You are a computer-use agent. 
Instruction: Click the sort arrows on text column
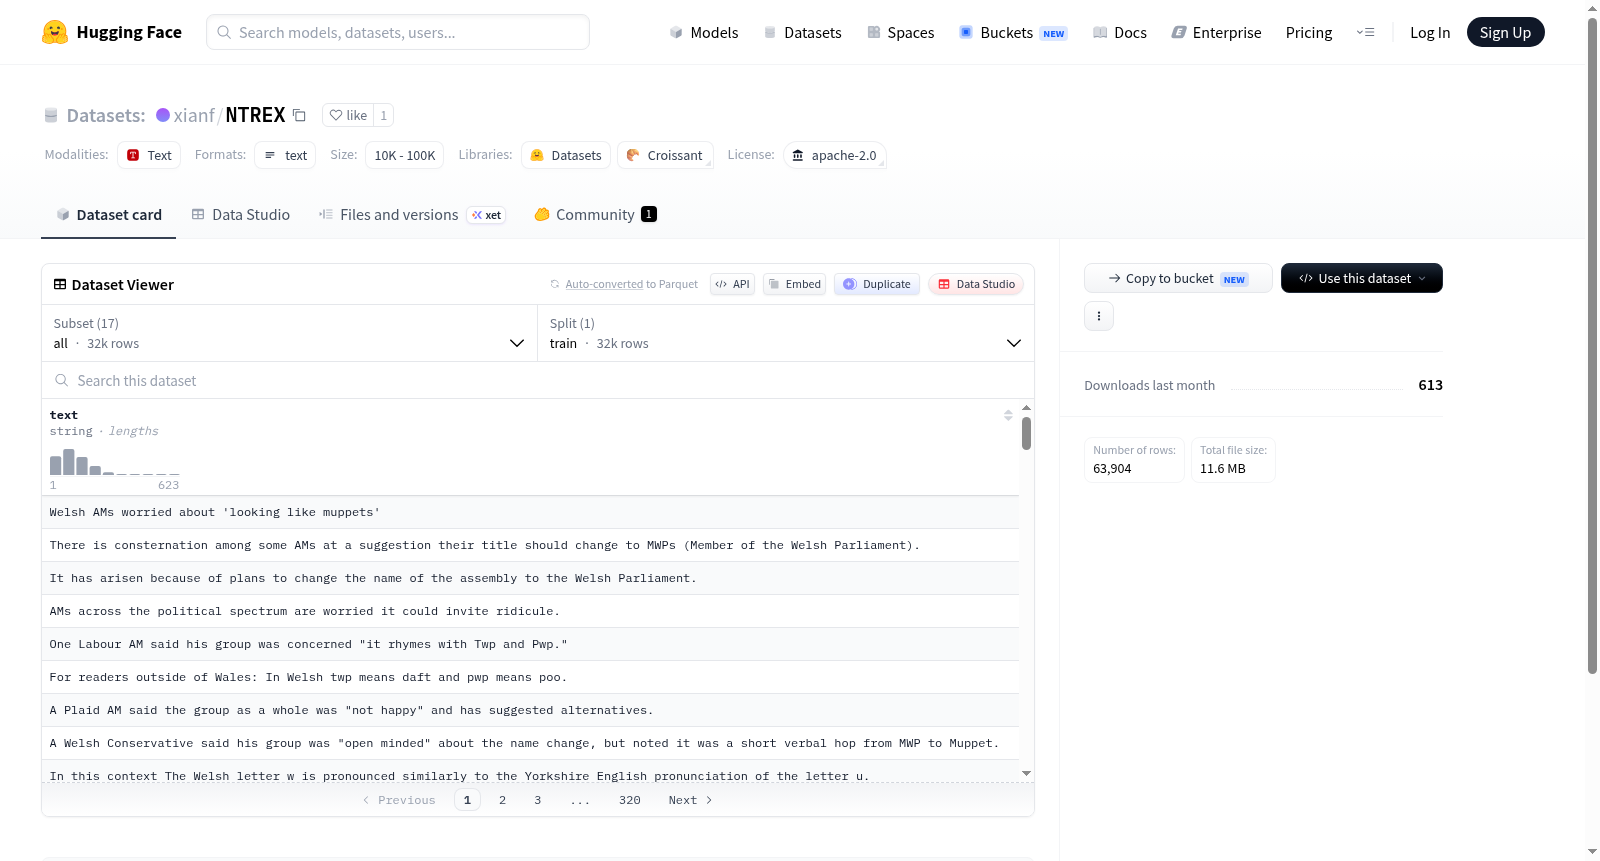click(1008, 415)
